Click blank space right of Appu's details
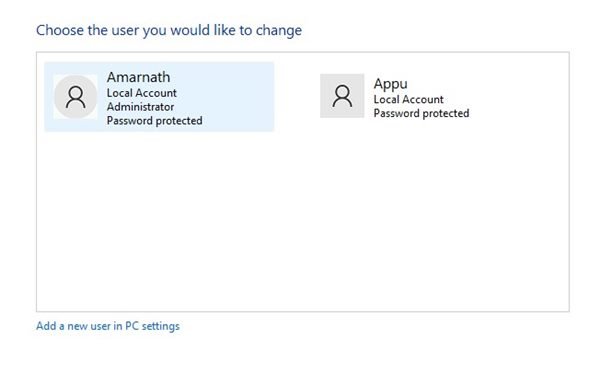The height and width of the screenshot is (385, 600). 518,96
